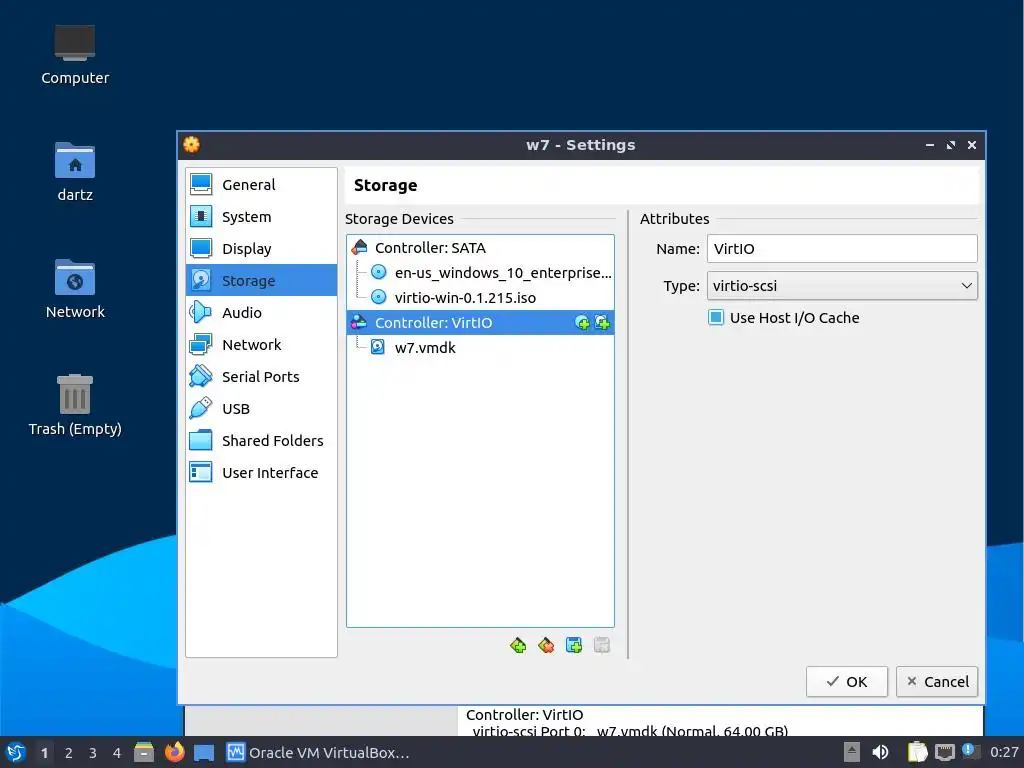Screen dimensions: 1024x768
Task: Discard changes with the Cancel button
Action: point(936,682)
